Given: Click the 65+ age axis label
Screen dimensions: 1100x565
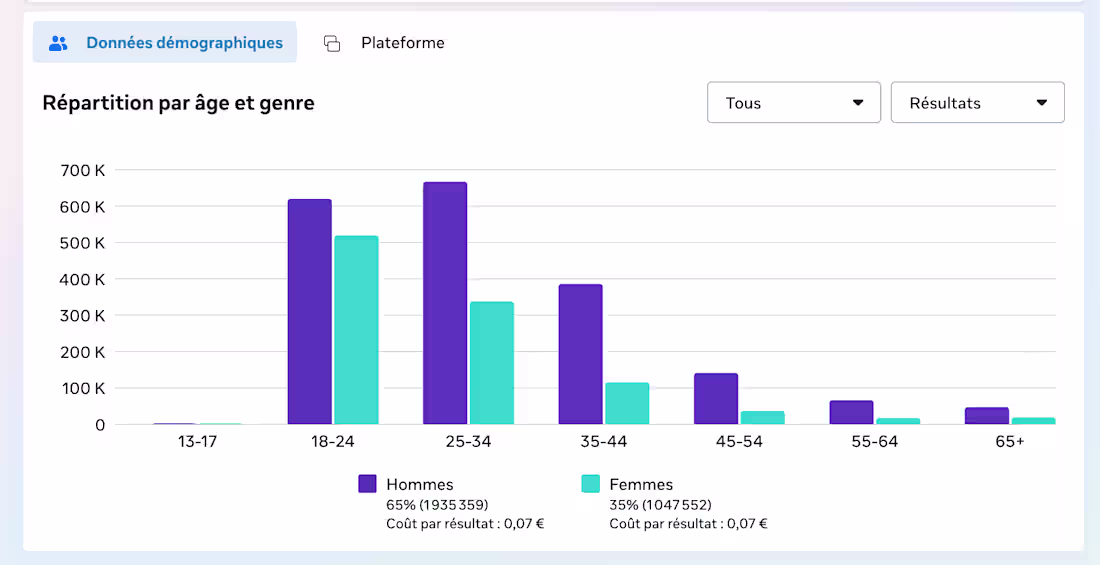Looking at the screenshot, I should click(1010, 442).
